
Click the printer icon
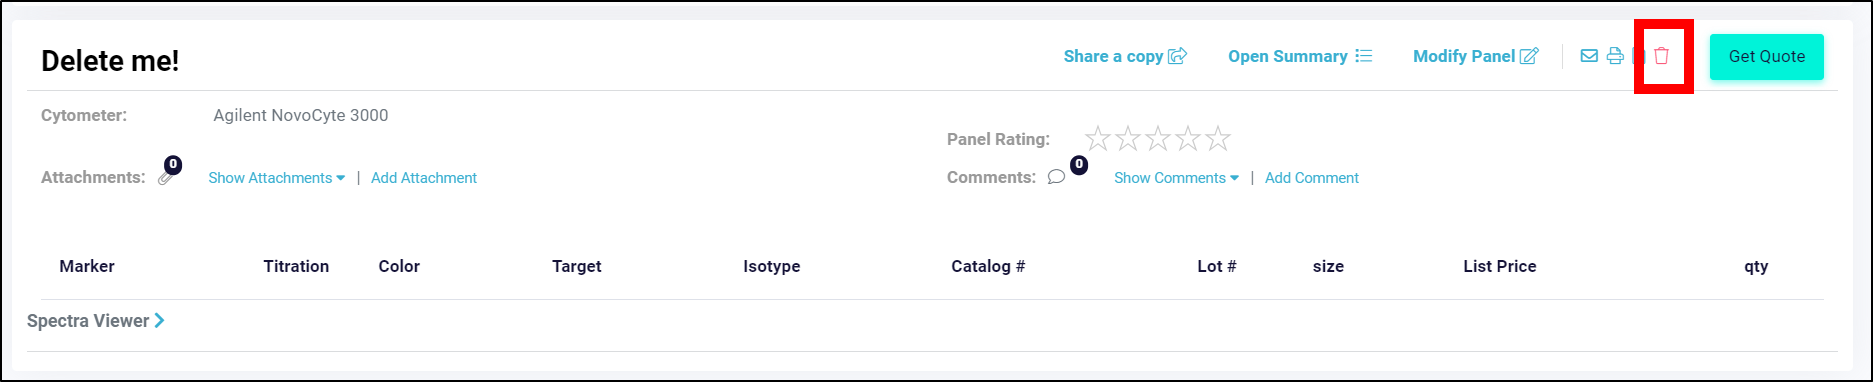(1615, 56)
